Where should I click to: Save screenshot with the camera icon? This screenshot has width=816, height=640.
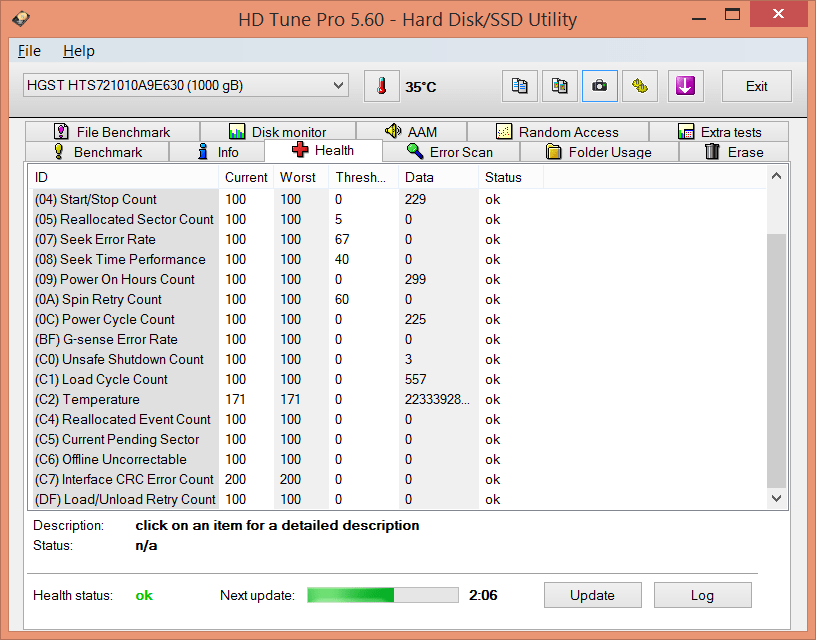tap(600, 86)
